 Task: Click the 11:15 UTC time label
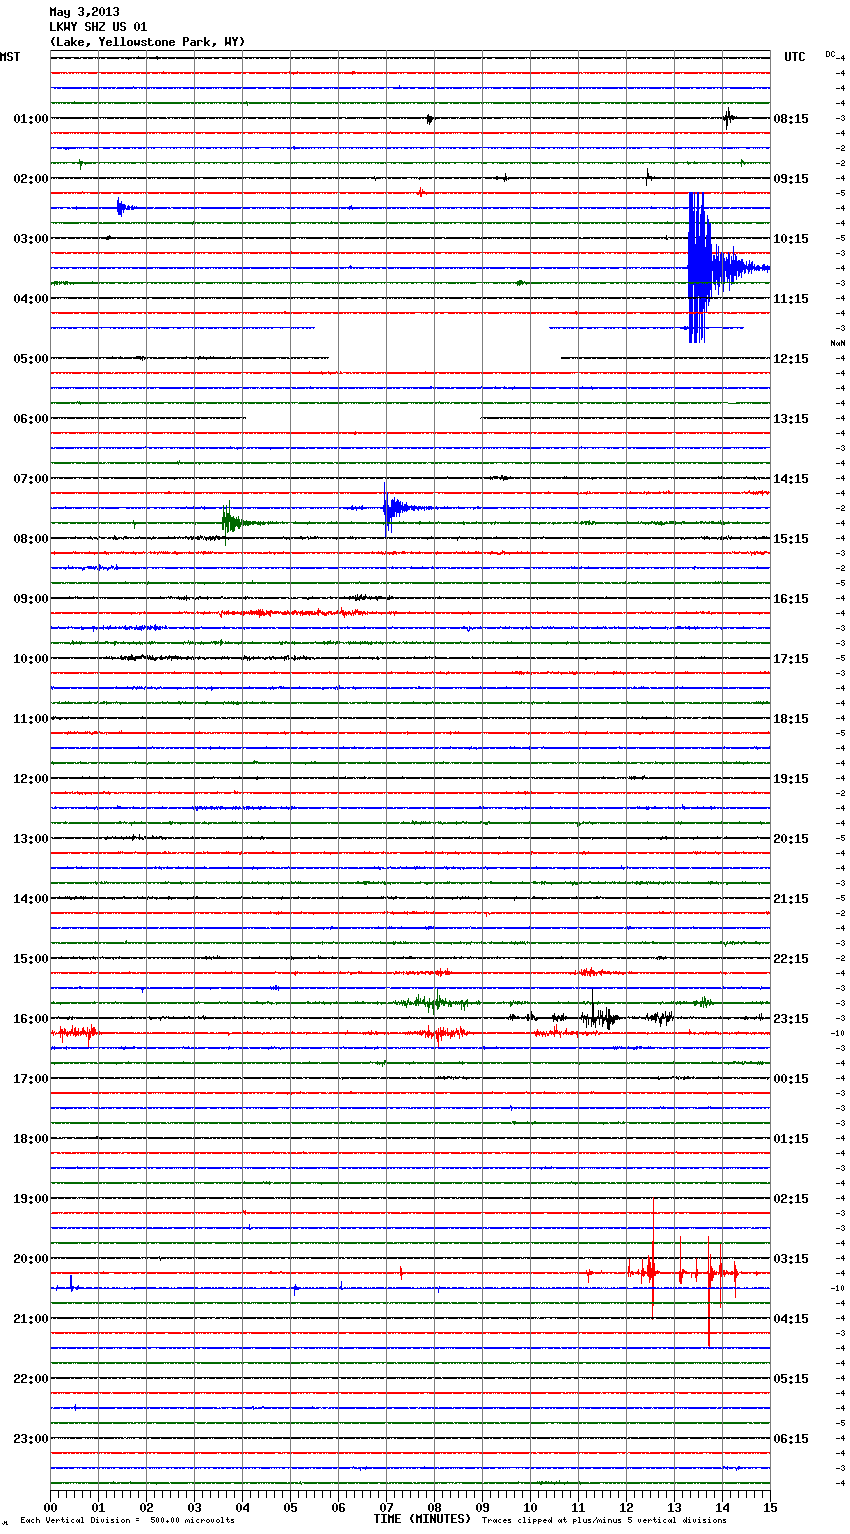coord(791,299)
